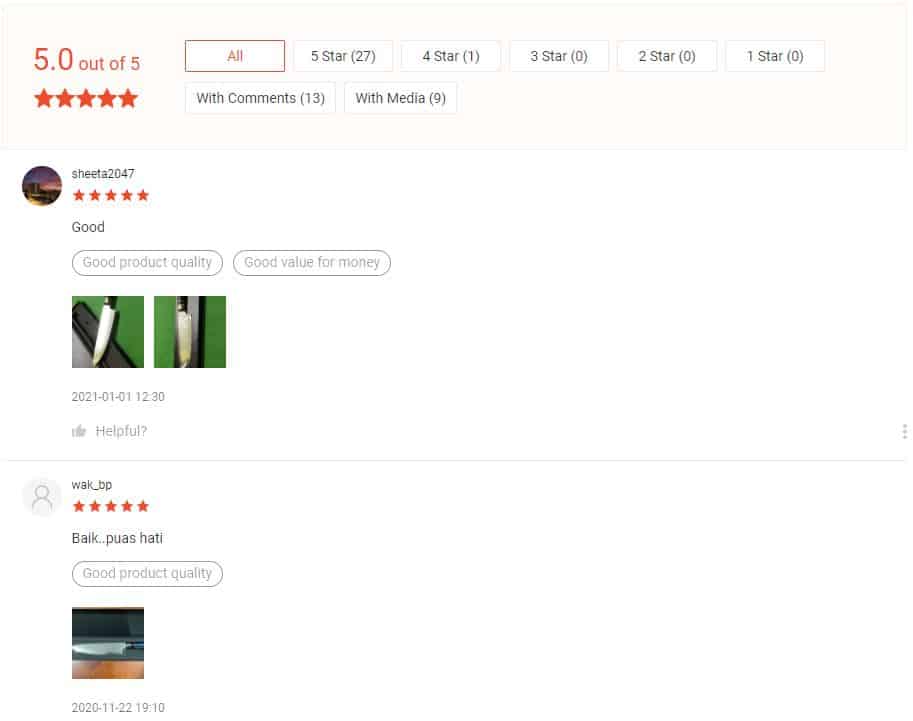Filter reviews by 4 Star (1)
The image size is (913, 721).
pyautogui.click(x=451, y=56)
